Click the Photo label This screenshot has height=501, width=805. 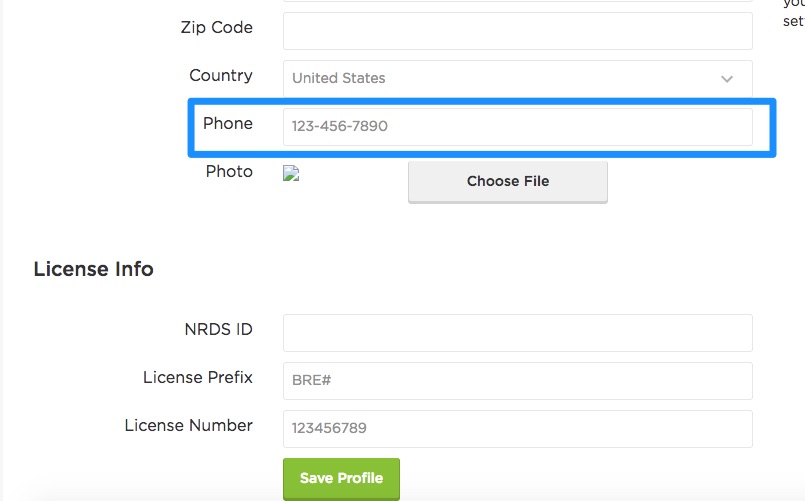229,171
